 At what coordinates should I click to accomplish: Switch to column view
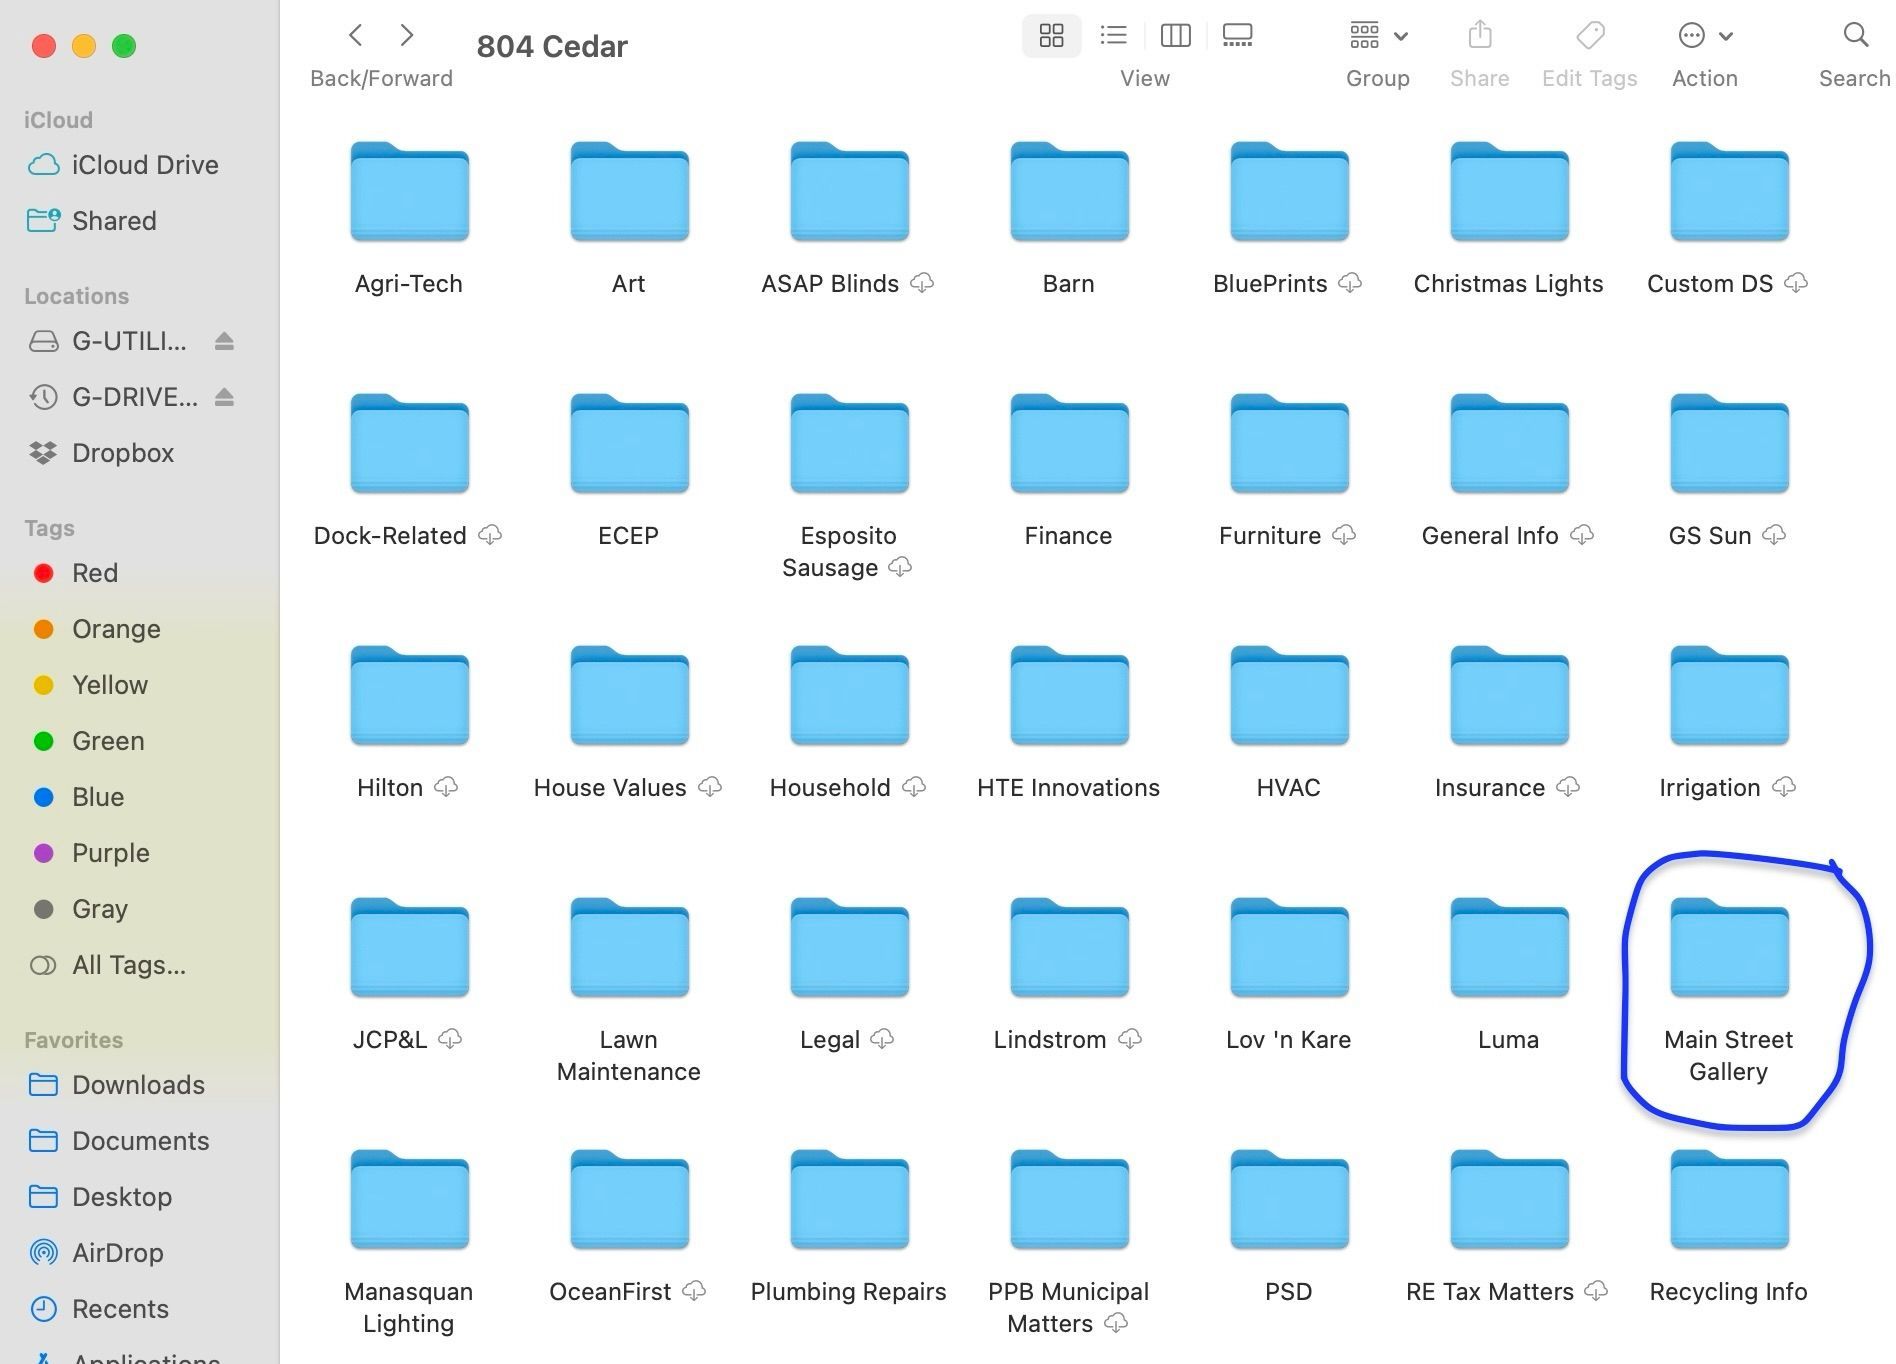coord(1175,35)
